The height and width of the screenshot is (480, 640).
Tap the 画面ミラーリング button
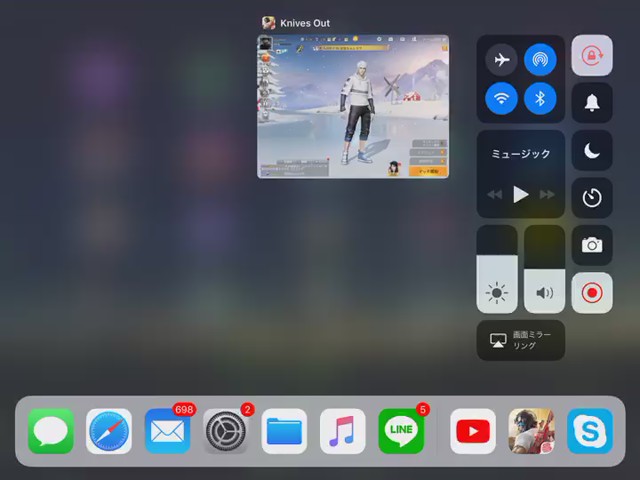521,340
